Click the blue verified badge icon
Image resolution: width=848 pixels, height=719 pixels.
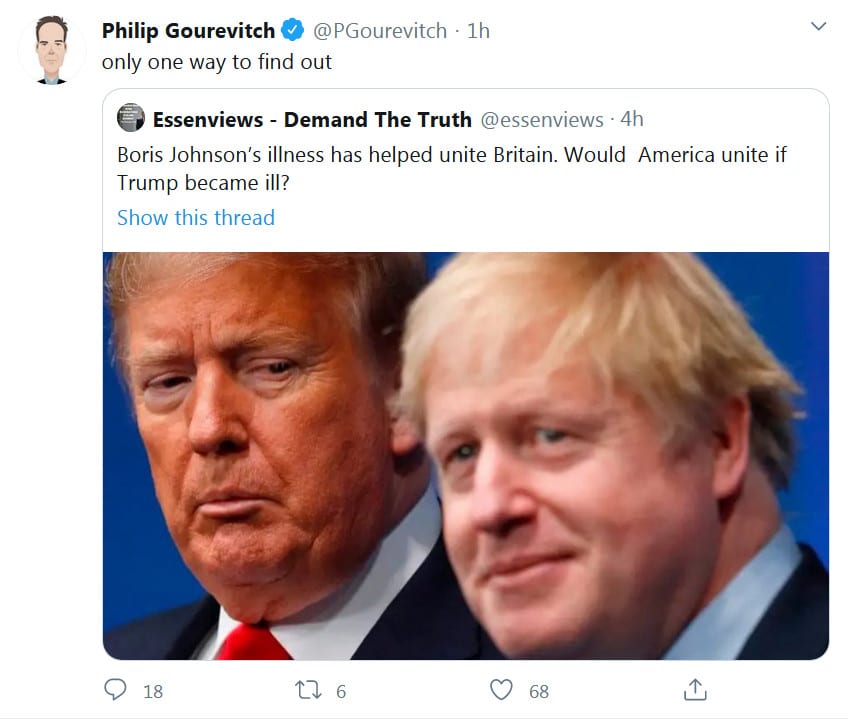click(293, 31)
